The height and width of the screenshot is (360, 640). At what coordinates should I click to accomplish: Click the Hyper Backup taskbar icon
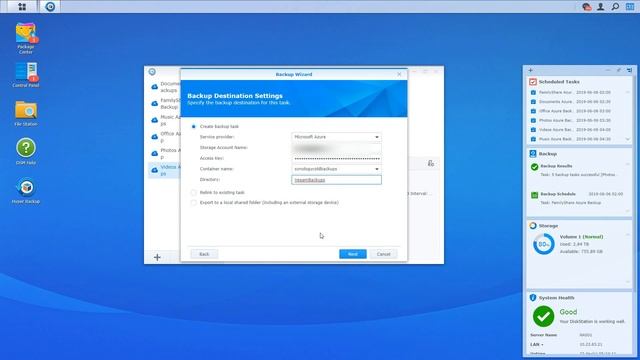(x=50, y=7)
